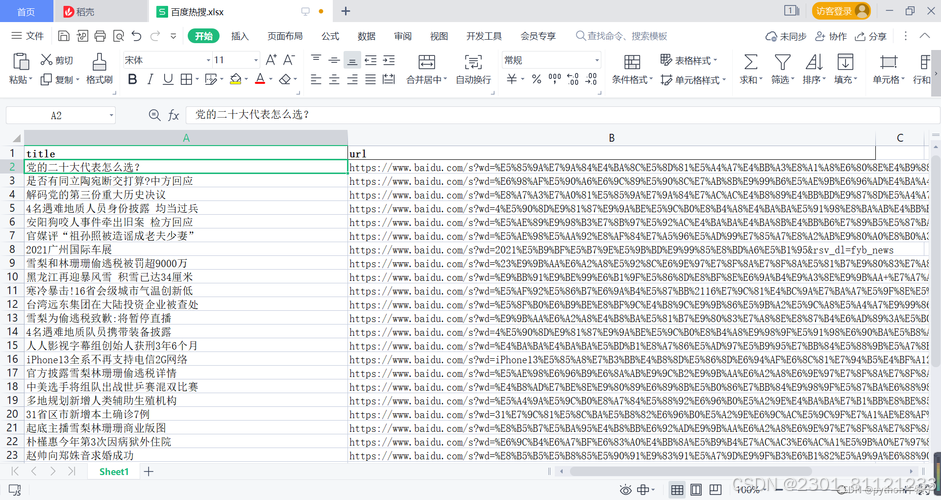Click the Cell (单元格) ribbon icon
The width and height of the screenshot is (941, 500).
point(888,69)
